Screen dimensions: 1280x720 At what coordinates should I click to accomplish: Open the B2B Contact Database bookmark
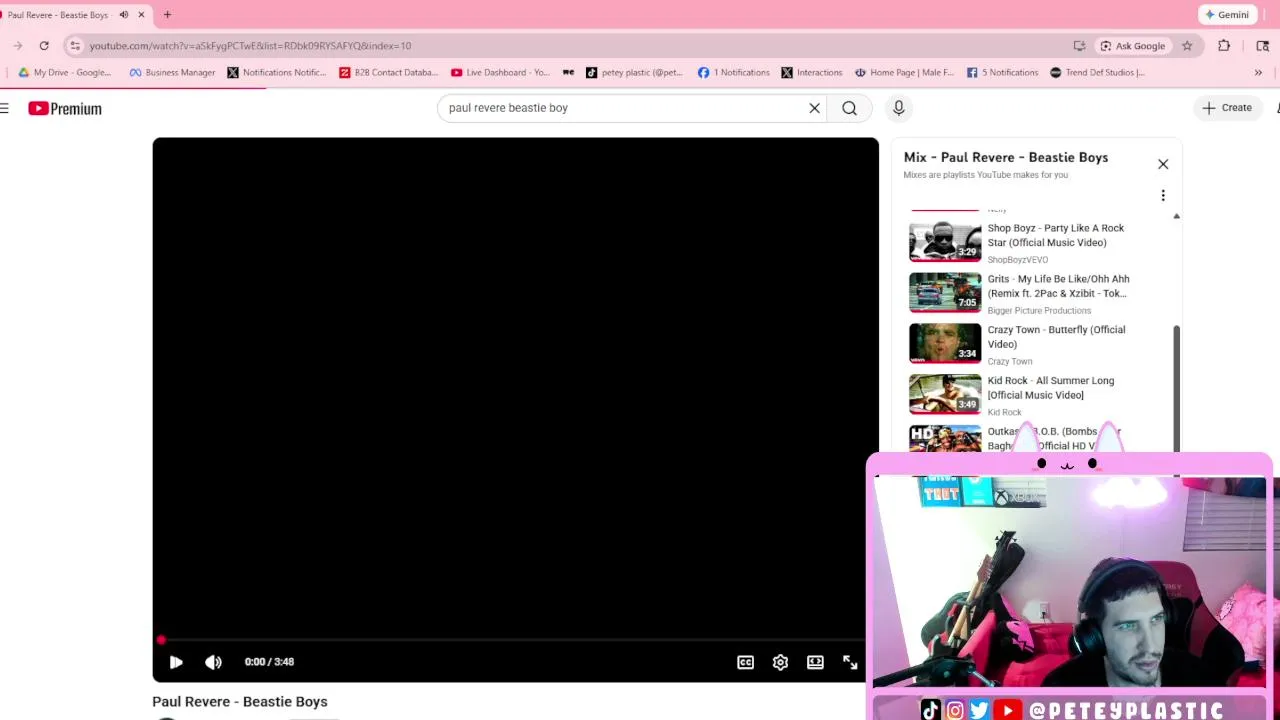(x=389, y=72)
